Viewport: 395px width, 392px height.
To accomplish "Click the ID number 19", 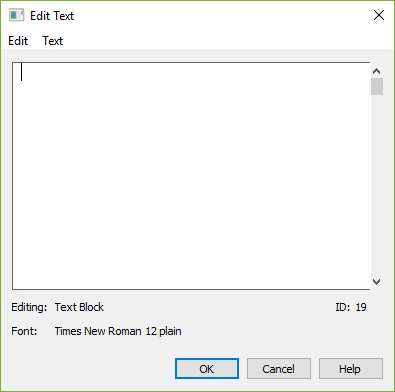I will click(361, 307).
